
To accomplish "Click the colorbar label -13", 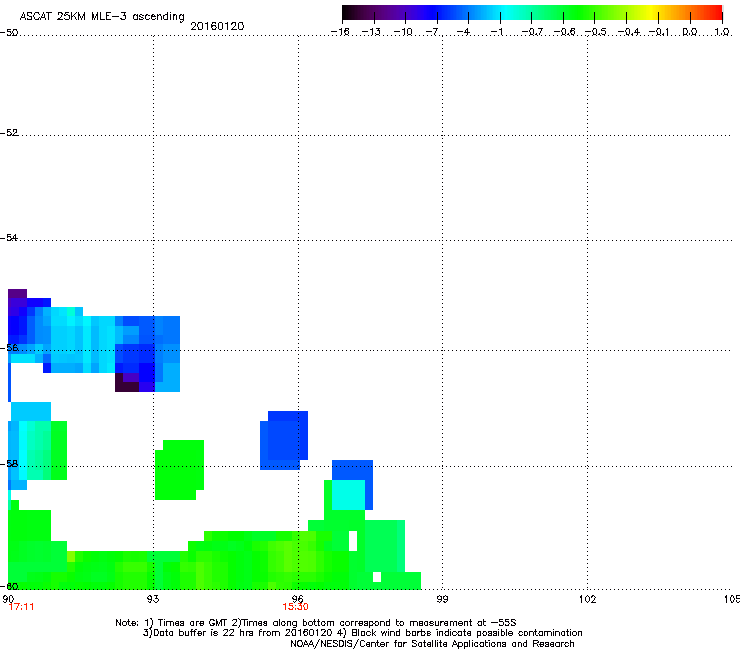I will point(371,32).
